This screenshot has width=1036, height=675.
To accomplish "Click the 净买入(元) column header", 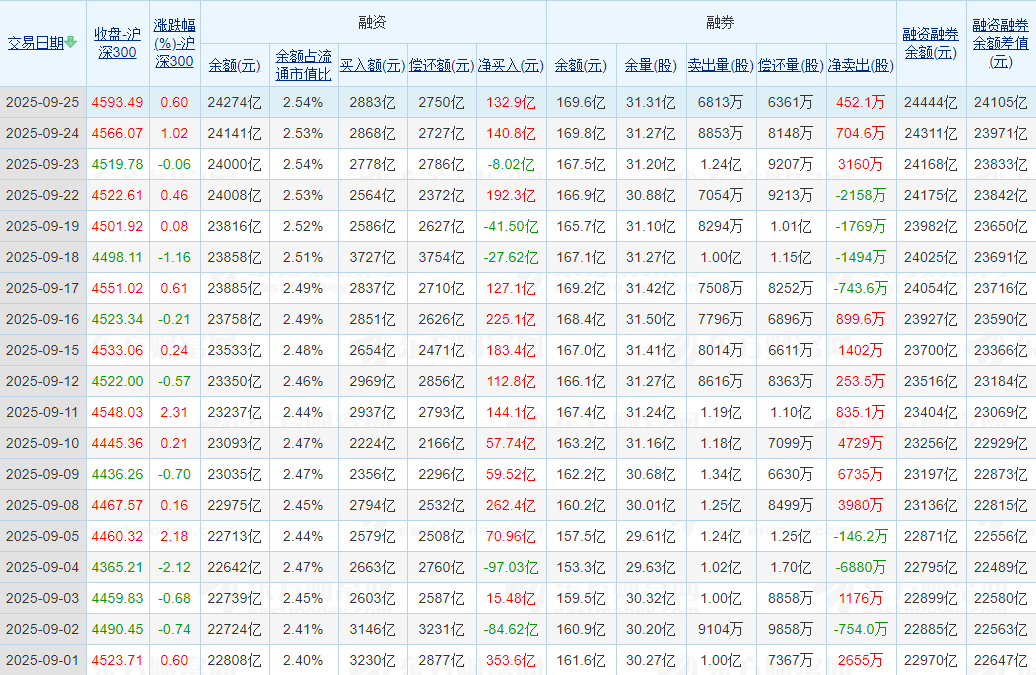I will [511, 65].
